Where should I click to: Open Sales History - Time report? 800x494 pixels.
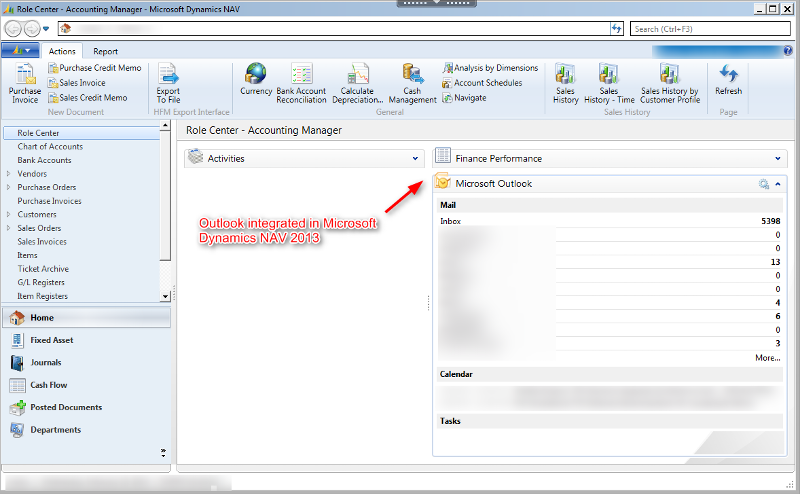[609, 83]
